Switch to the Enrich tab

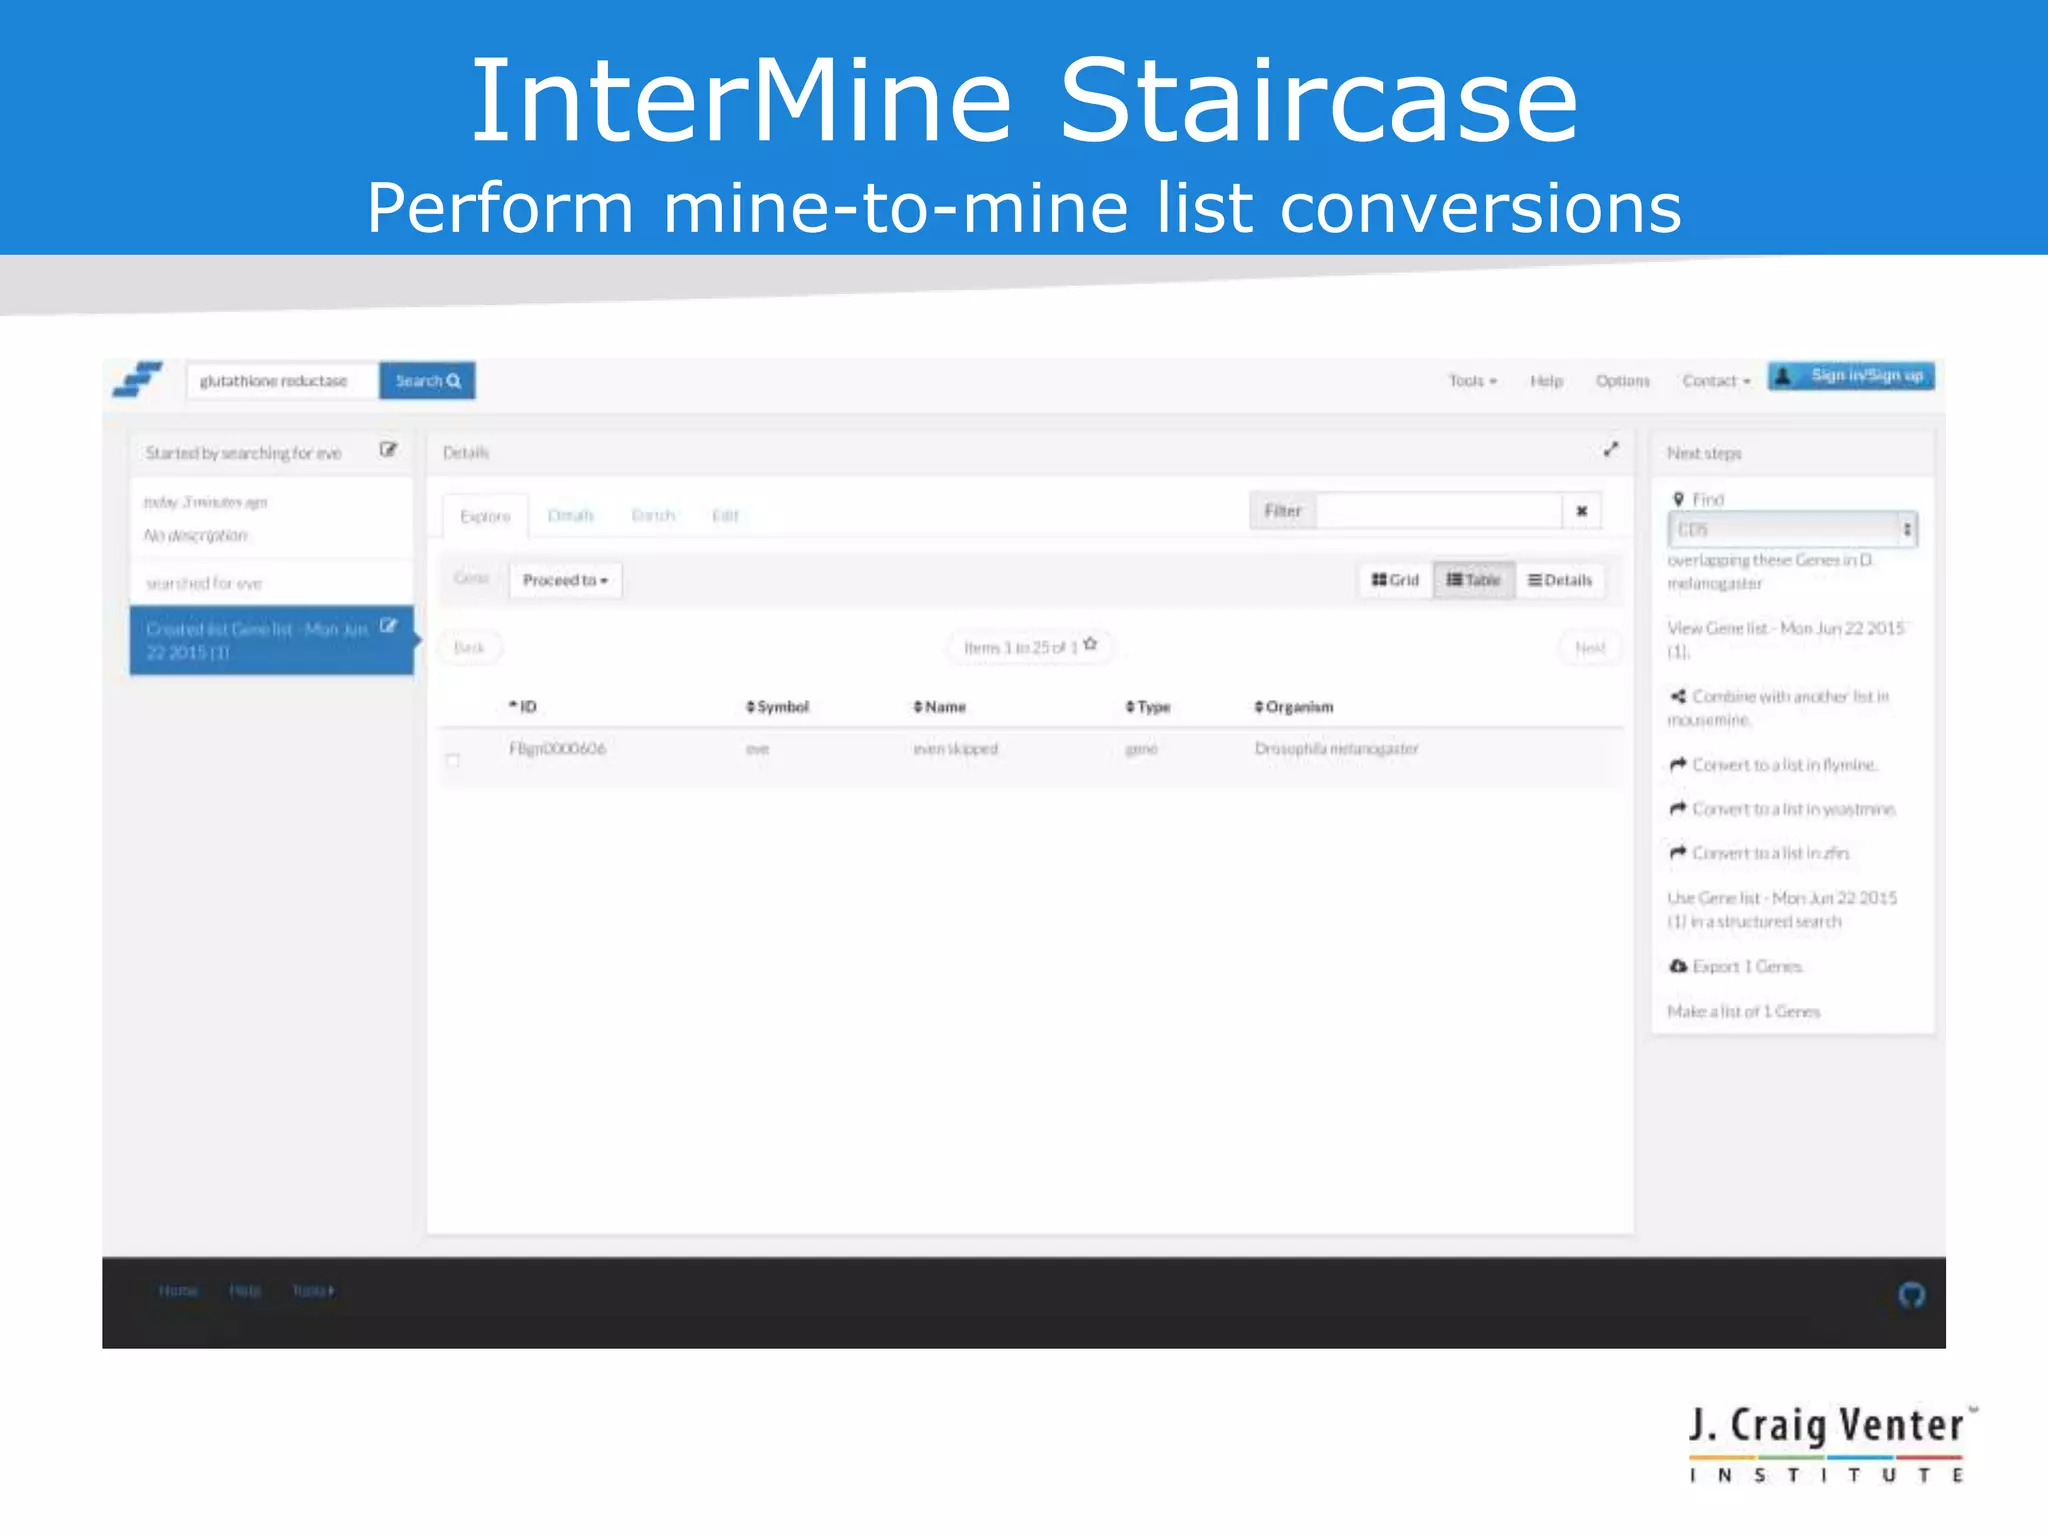coord(653,516)
